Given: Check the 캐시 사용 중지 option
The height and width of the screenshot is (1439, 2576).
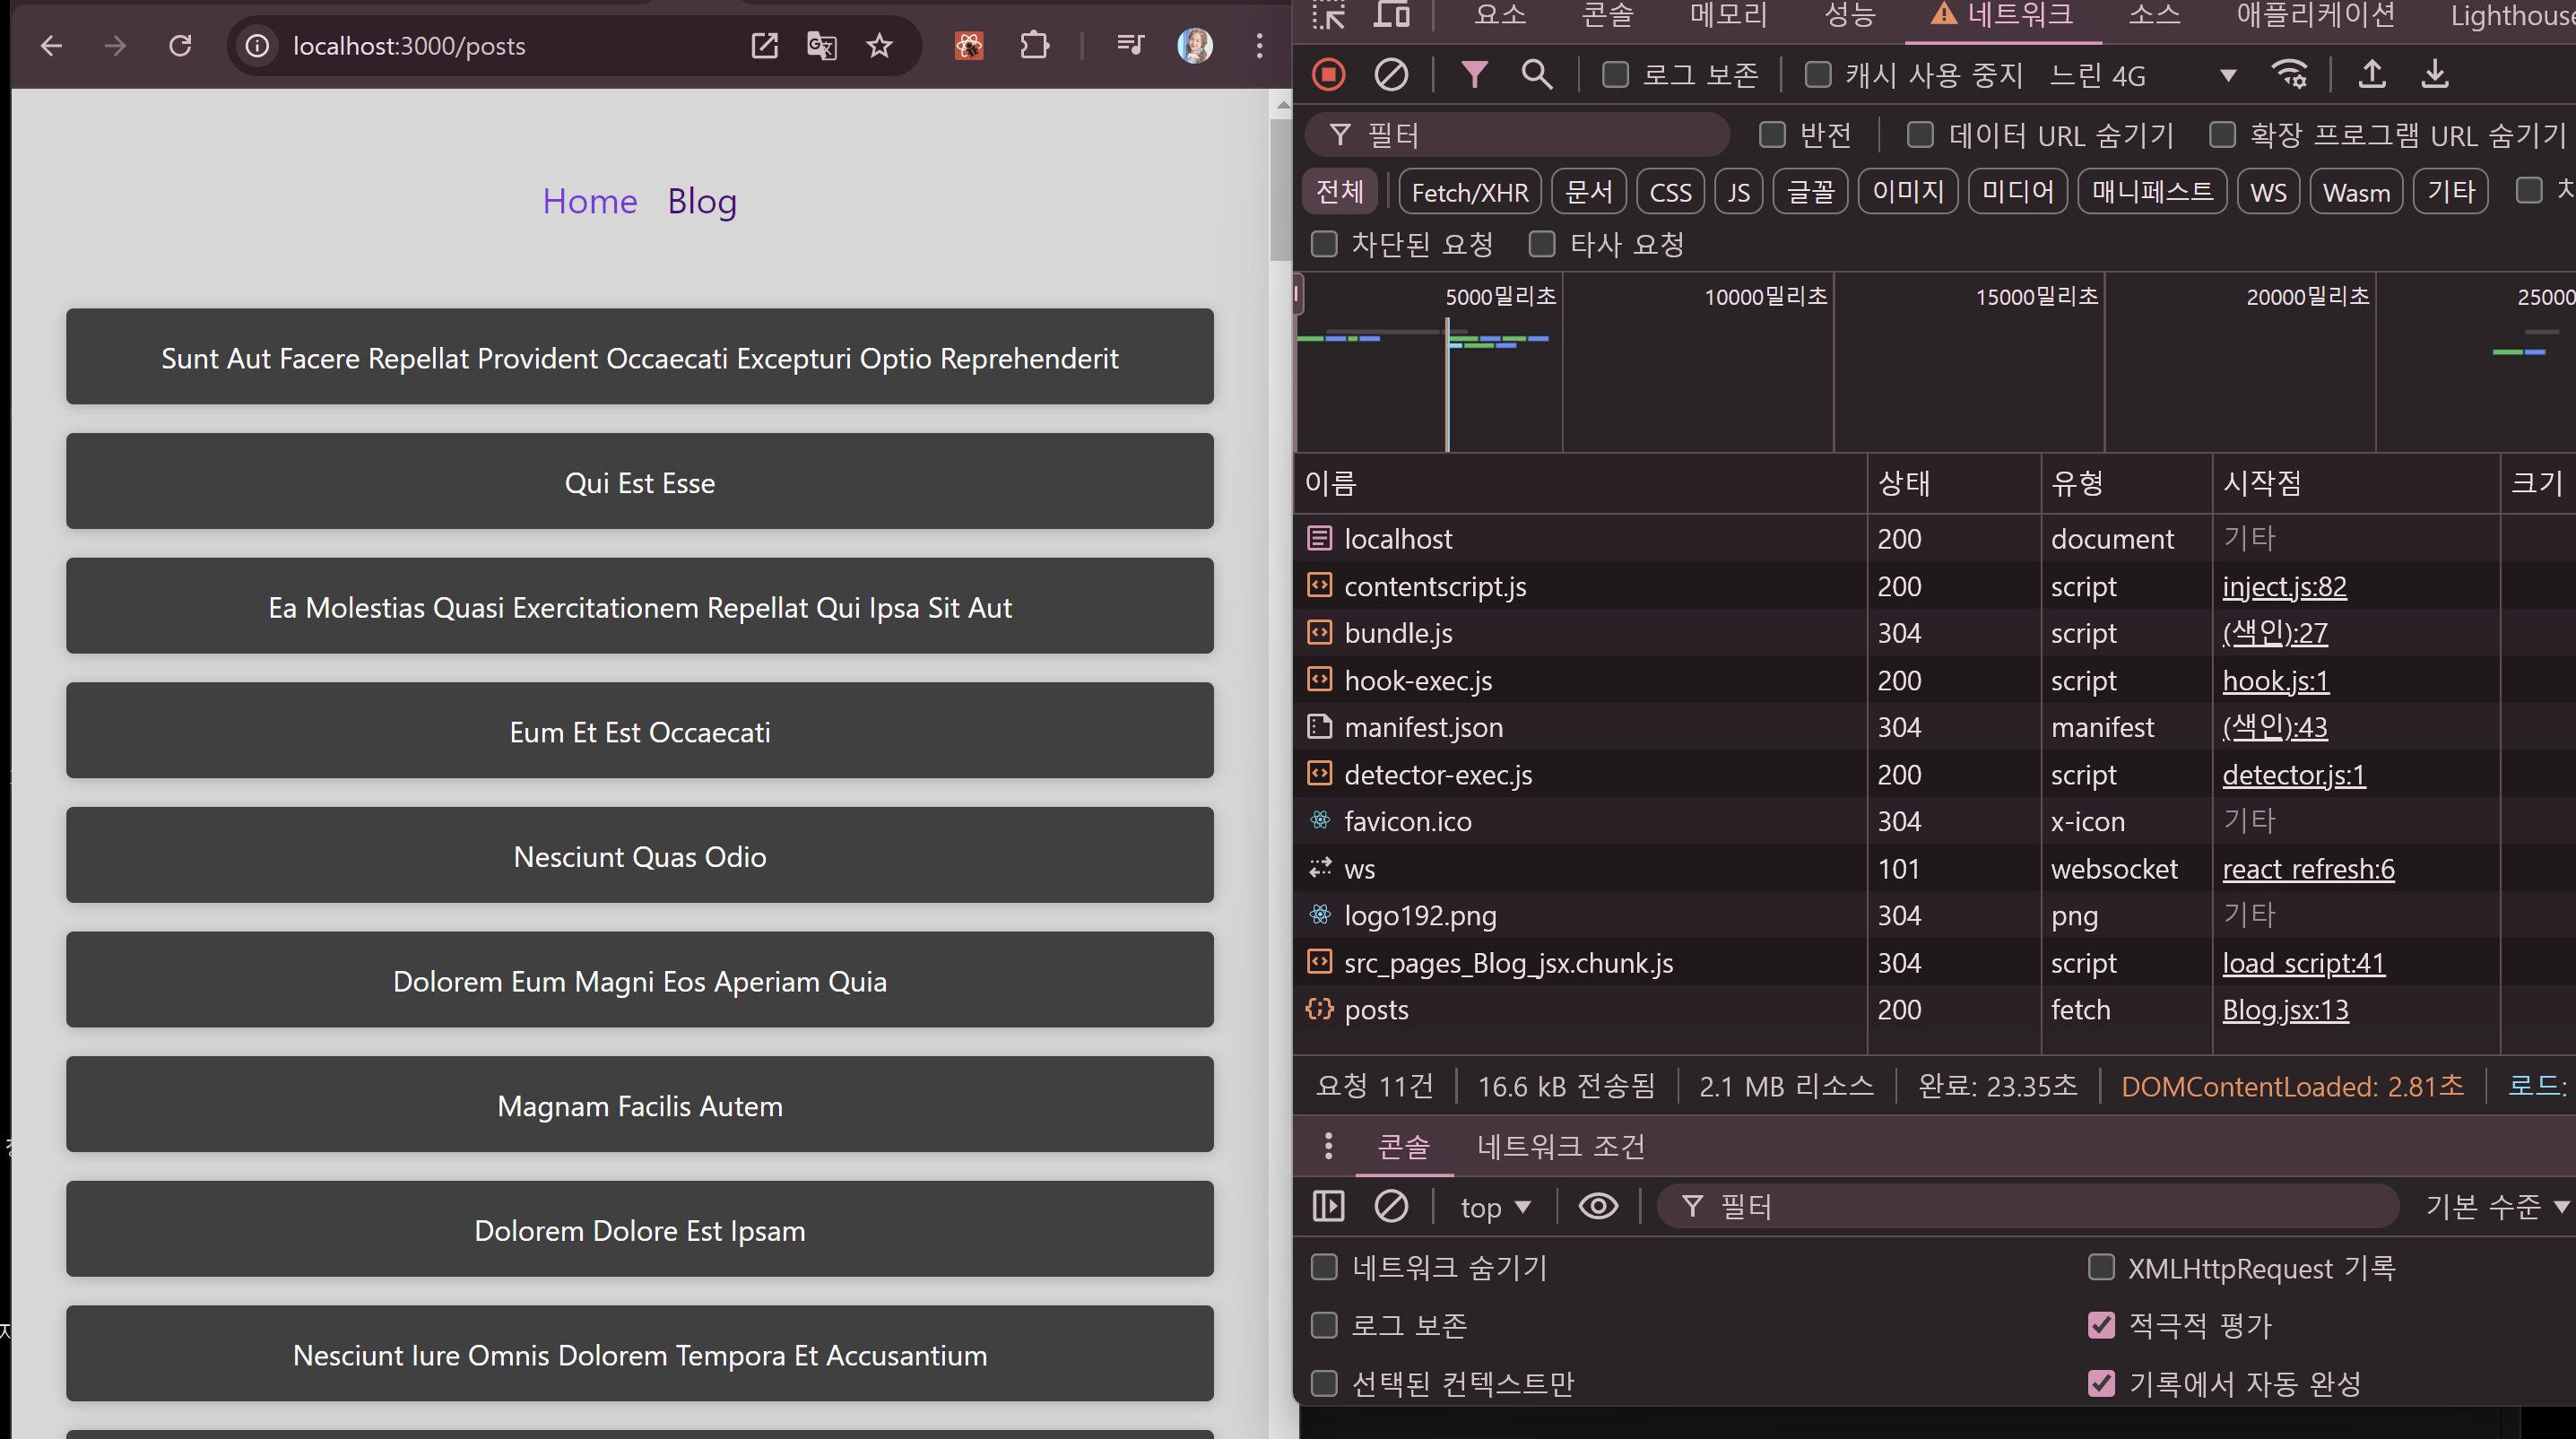Looking at the screenshot, I should 1818,75.
